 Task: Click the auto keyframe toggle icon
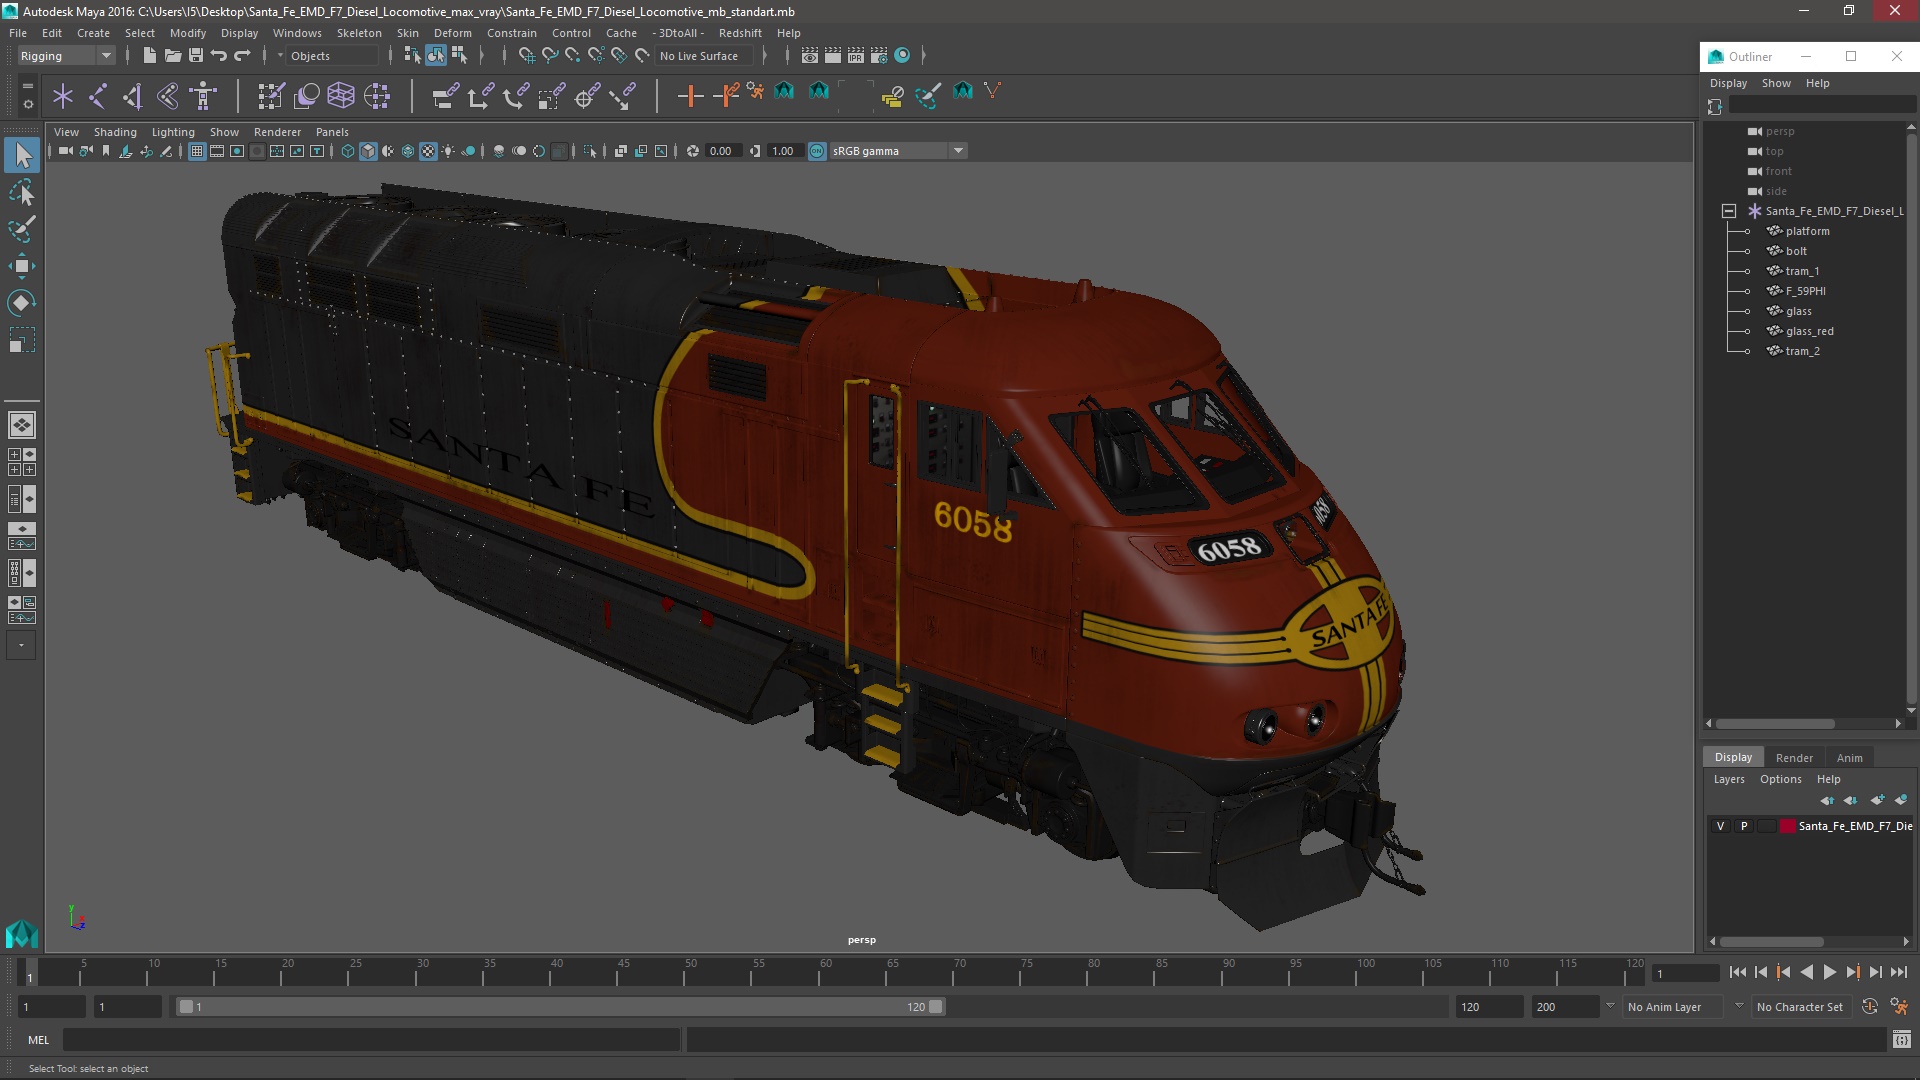point(1870,1007)
